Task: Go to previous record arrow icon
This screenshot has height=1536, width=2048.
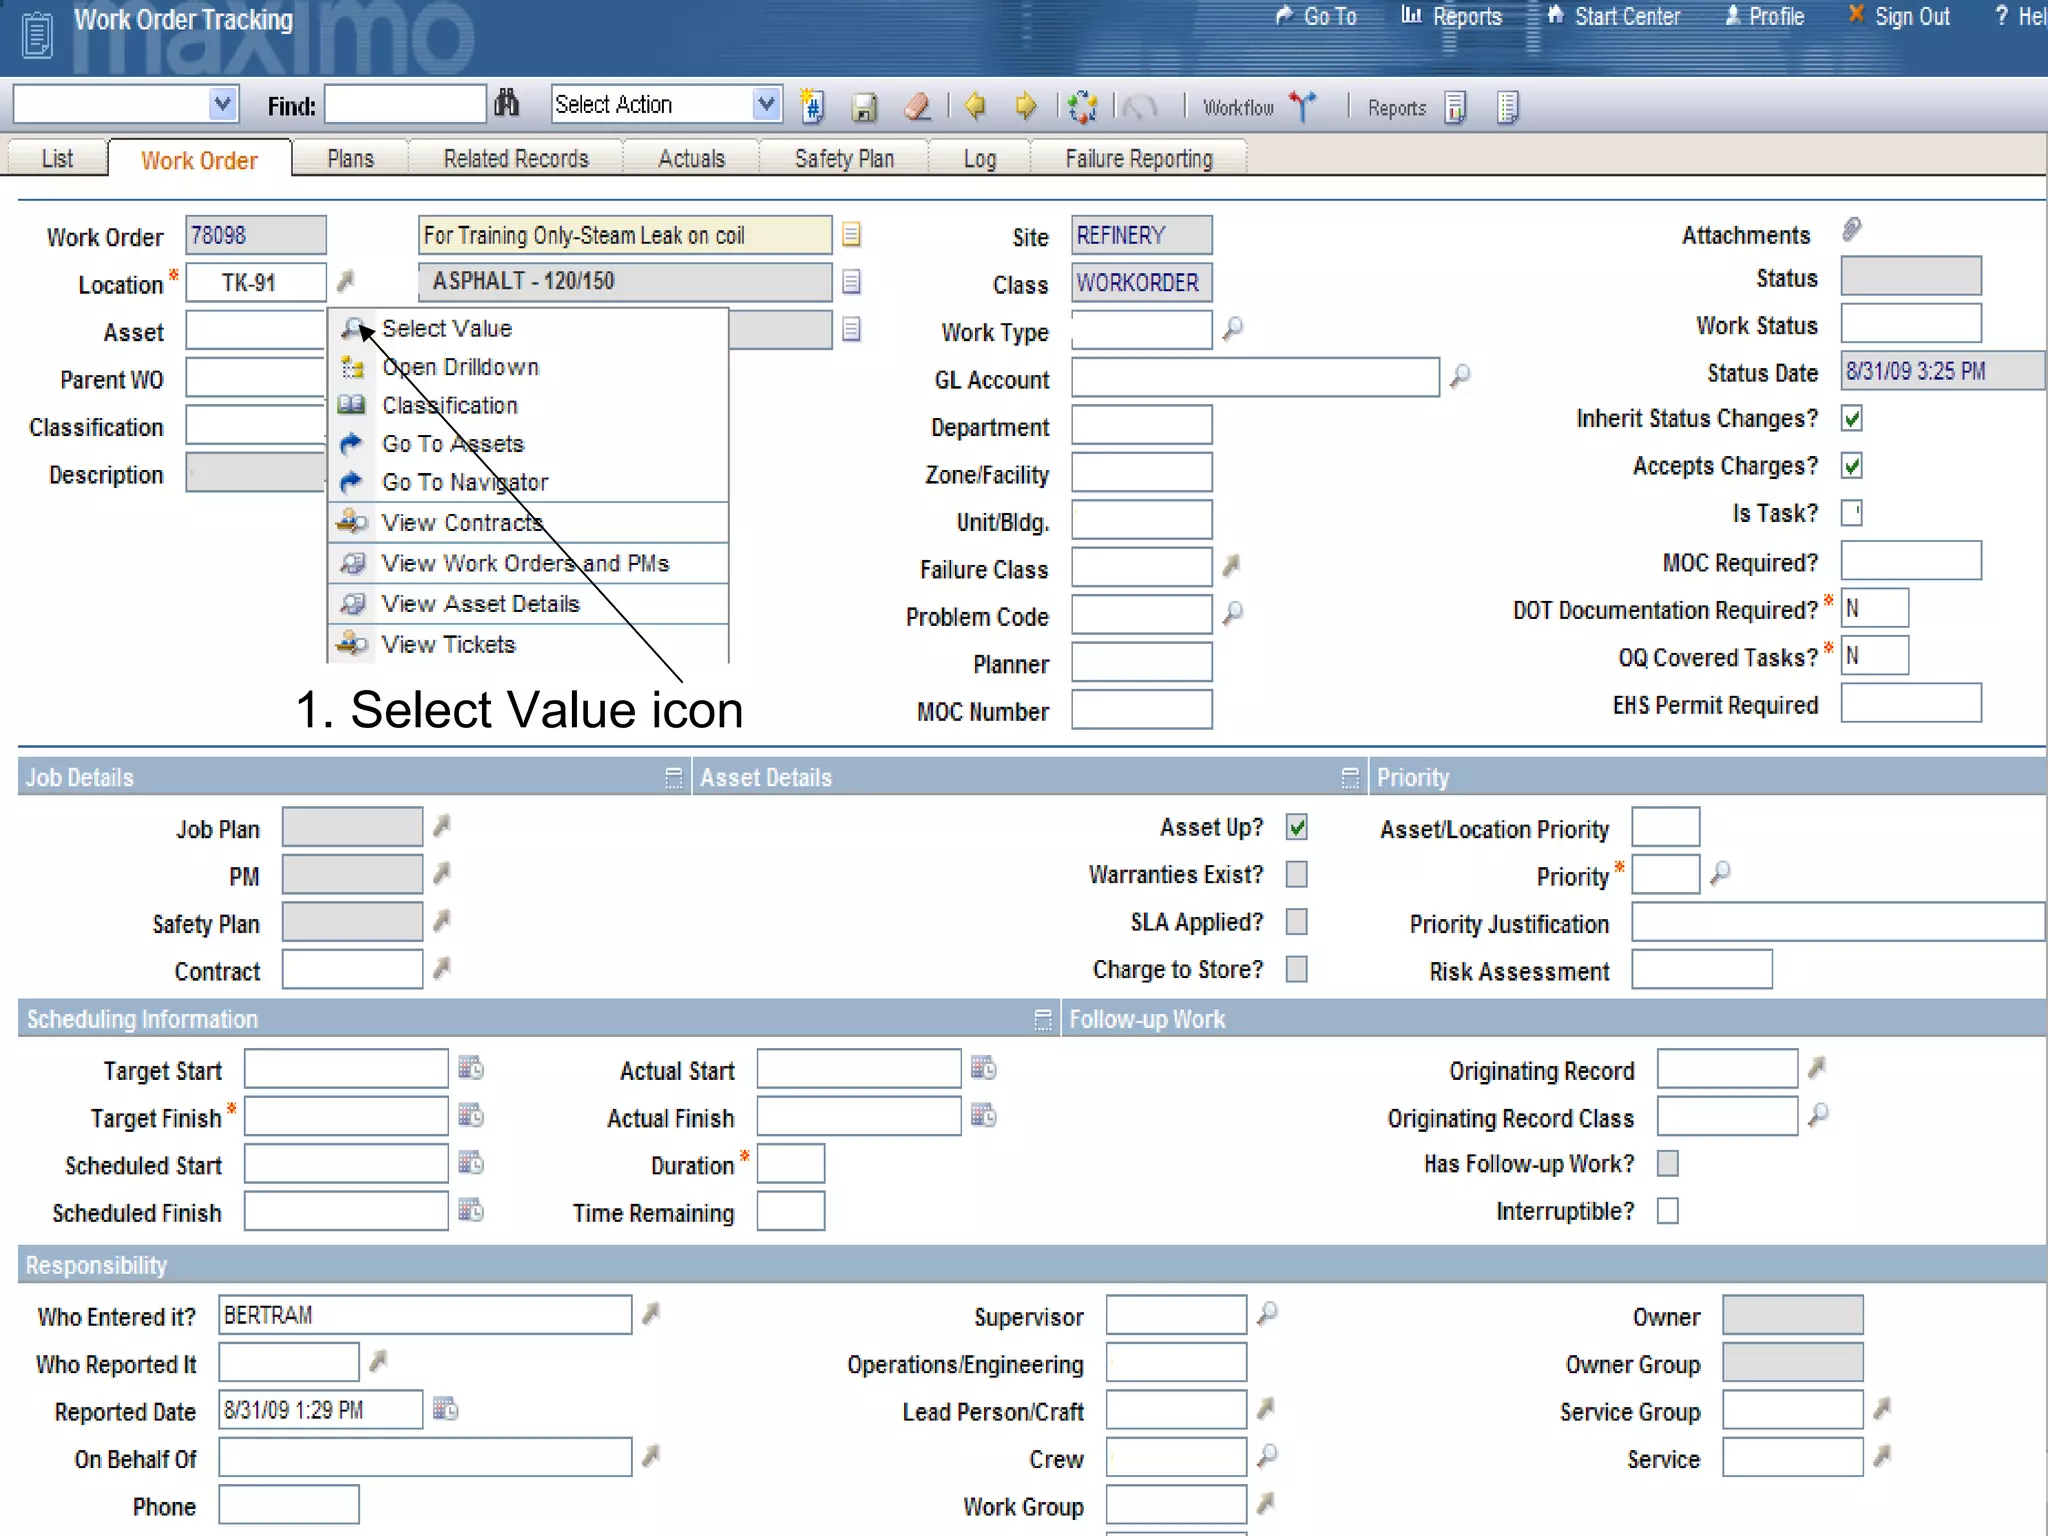Action: click(975, 105)
